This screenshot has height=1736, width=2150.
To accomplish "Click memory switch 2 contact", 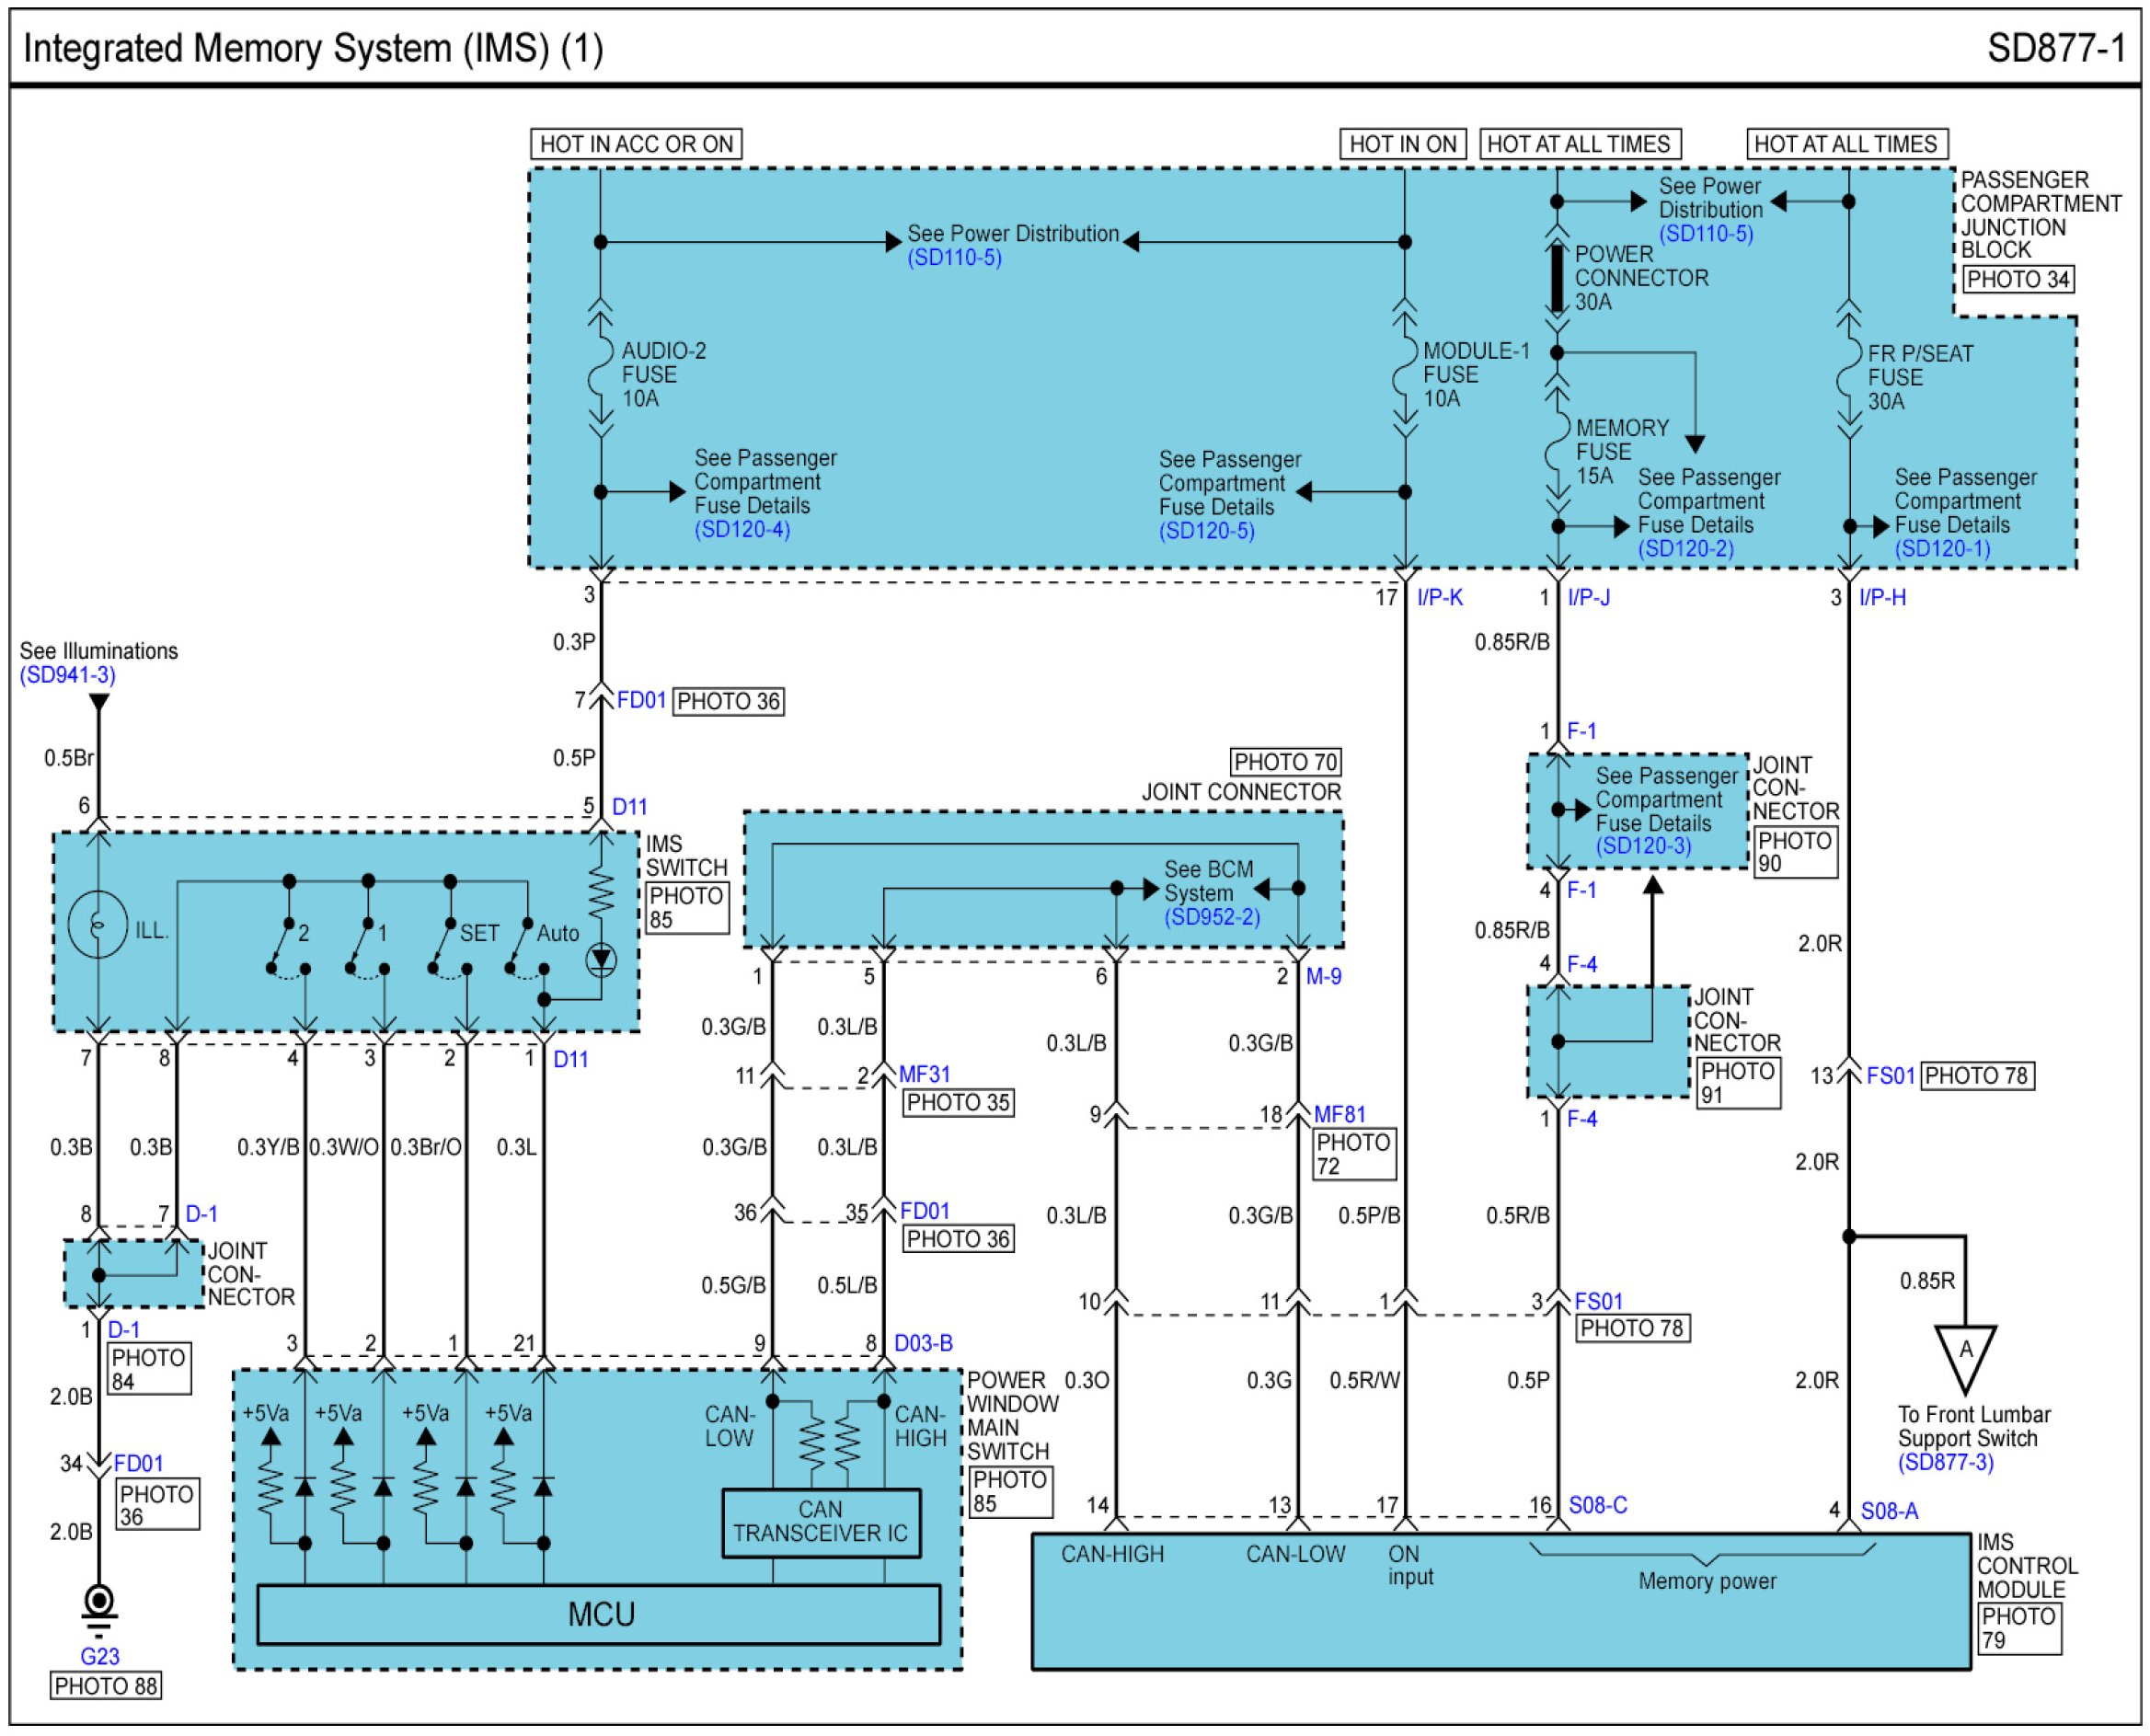I will (281, 945).
